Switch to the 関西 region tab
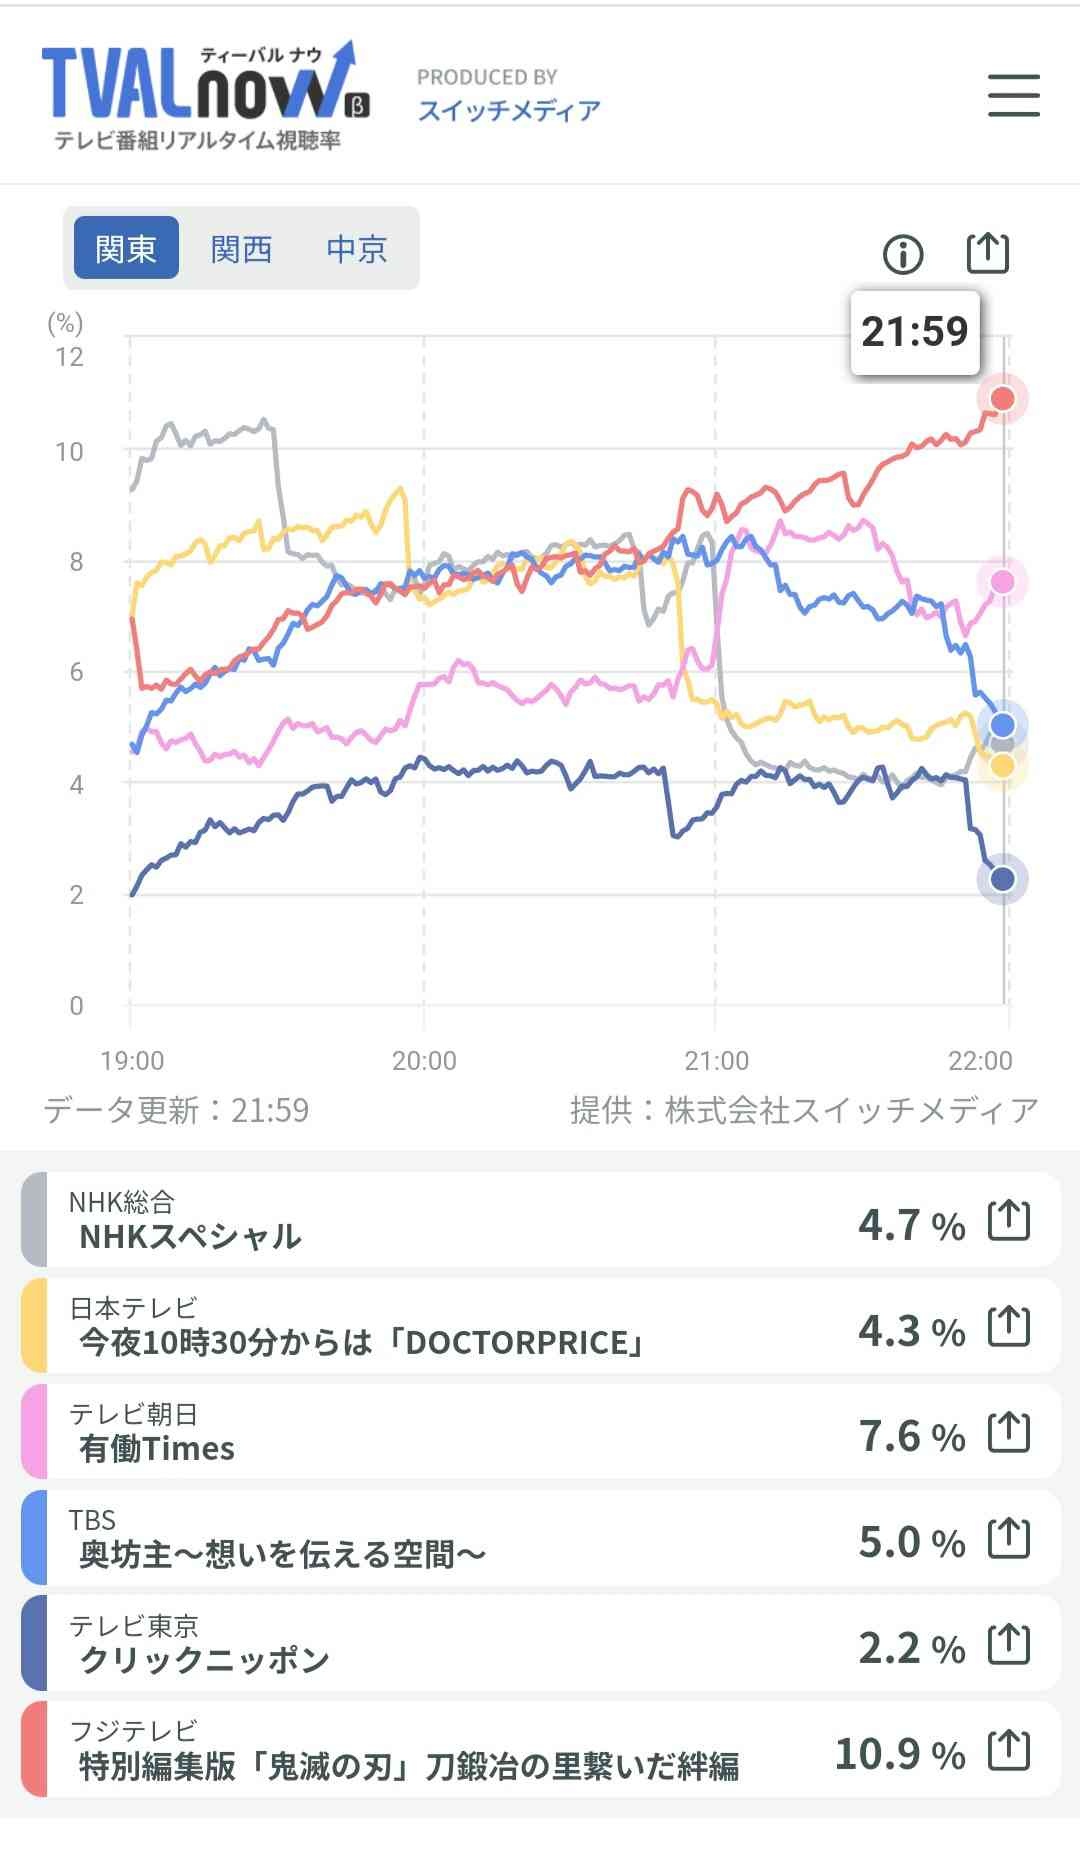Image resolution: width=1080 pixels, height=1871 pixels. (x=241, y=248)
